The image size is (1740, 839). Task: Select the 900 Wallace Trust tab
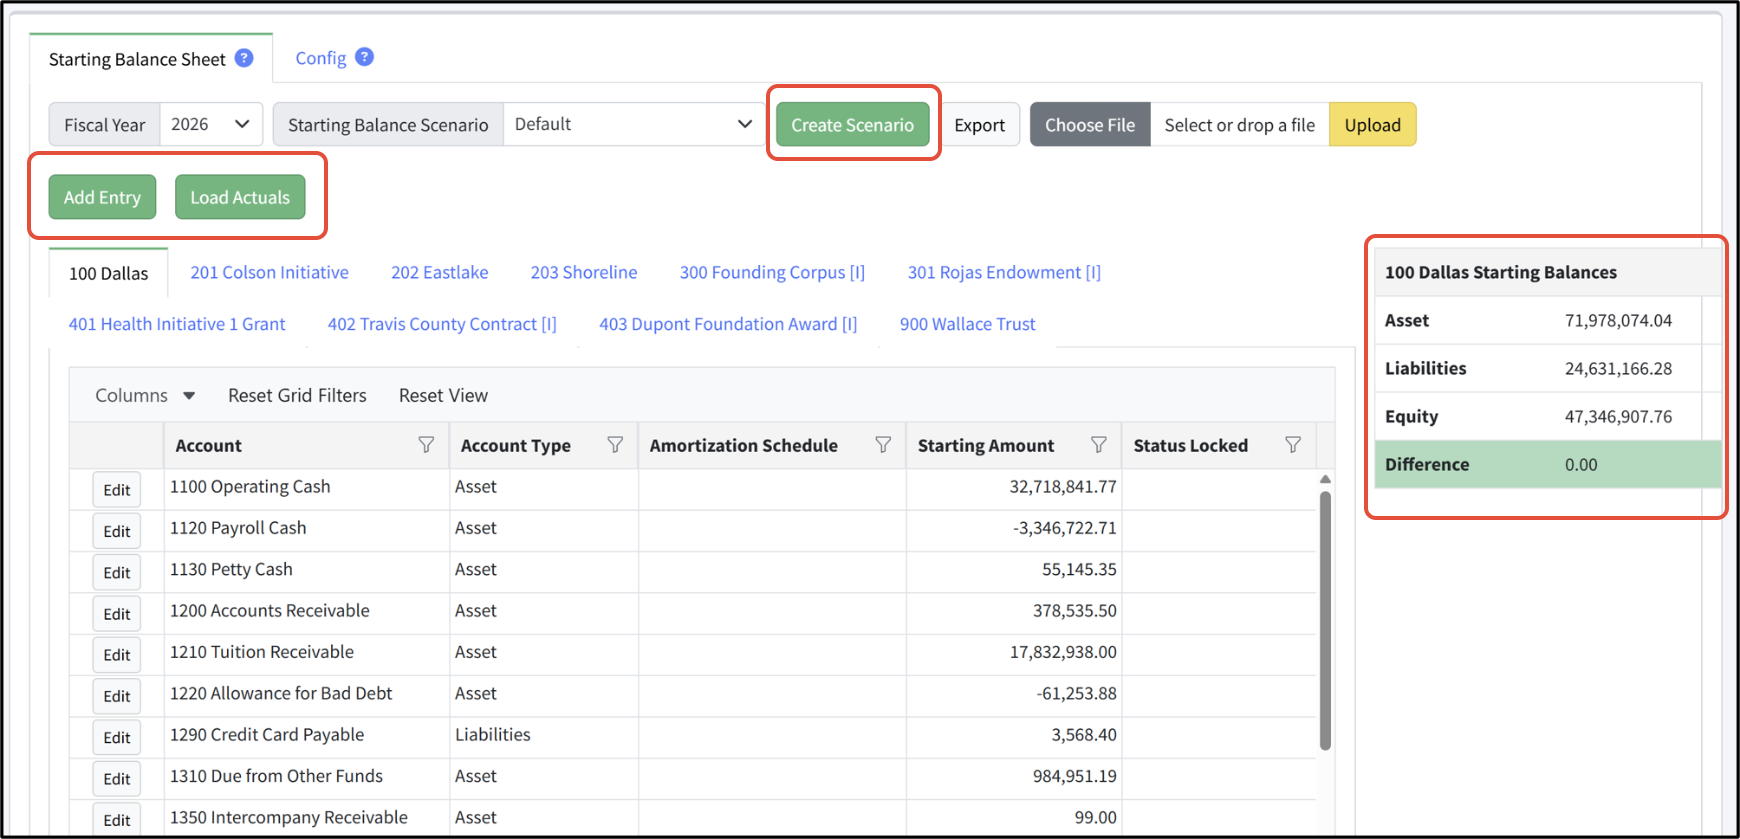tap(967, 324)
